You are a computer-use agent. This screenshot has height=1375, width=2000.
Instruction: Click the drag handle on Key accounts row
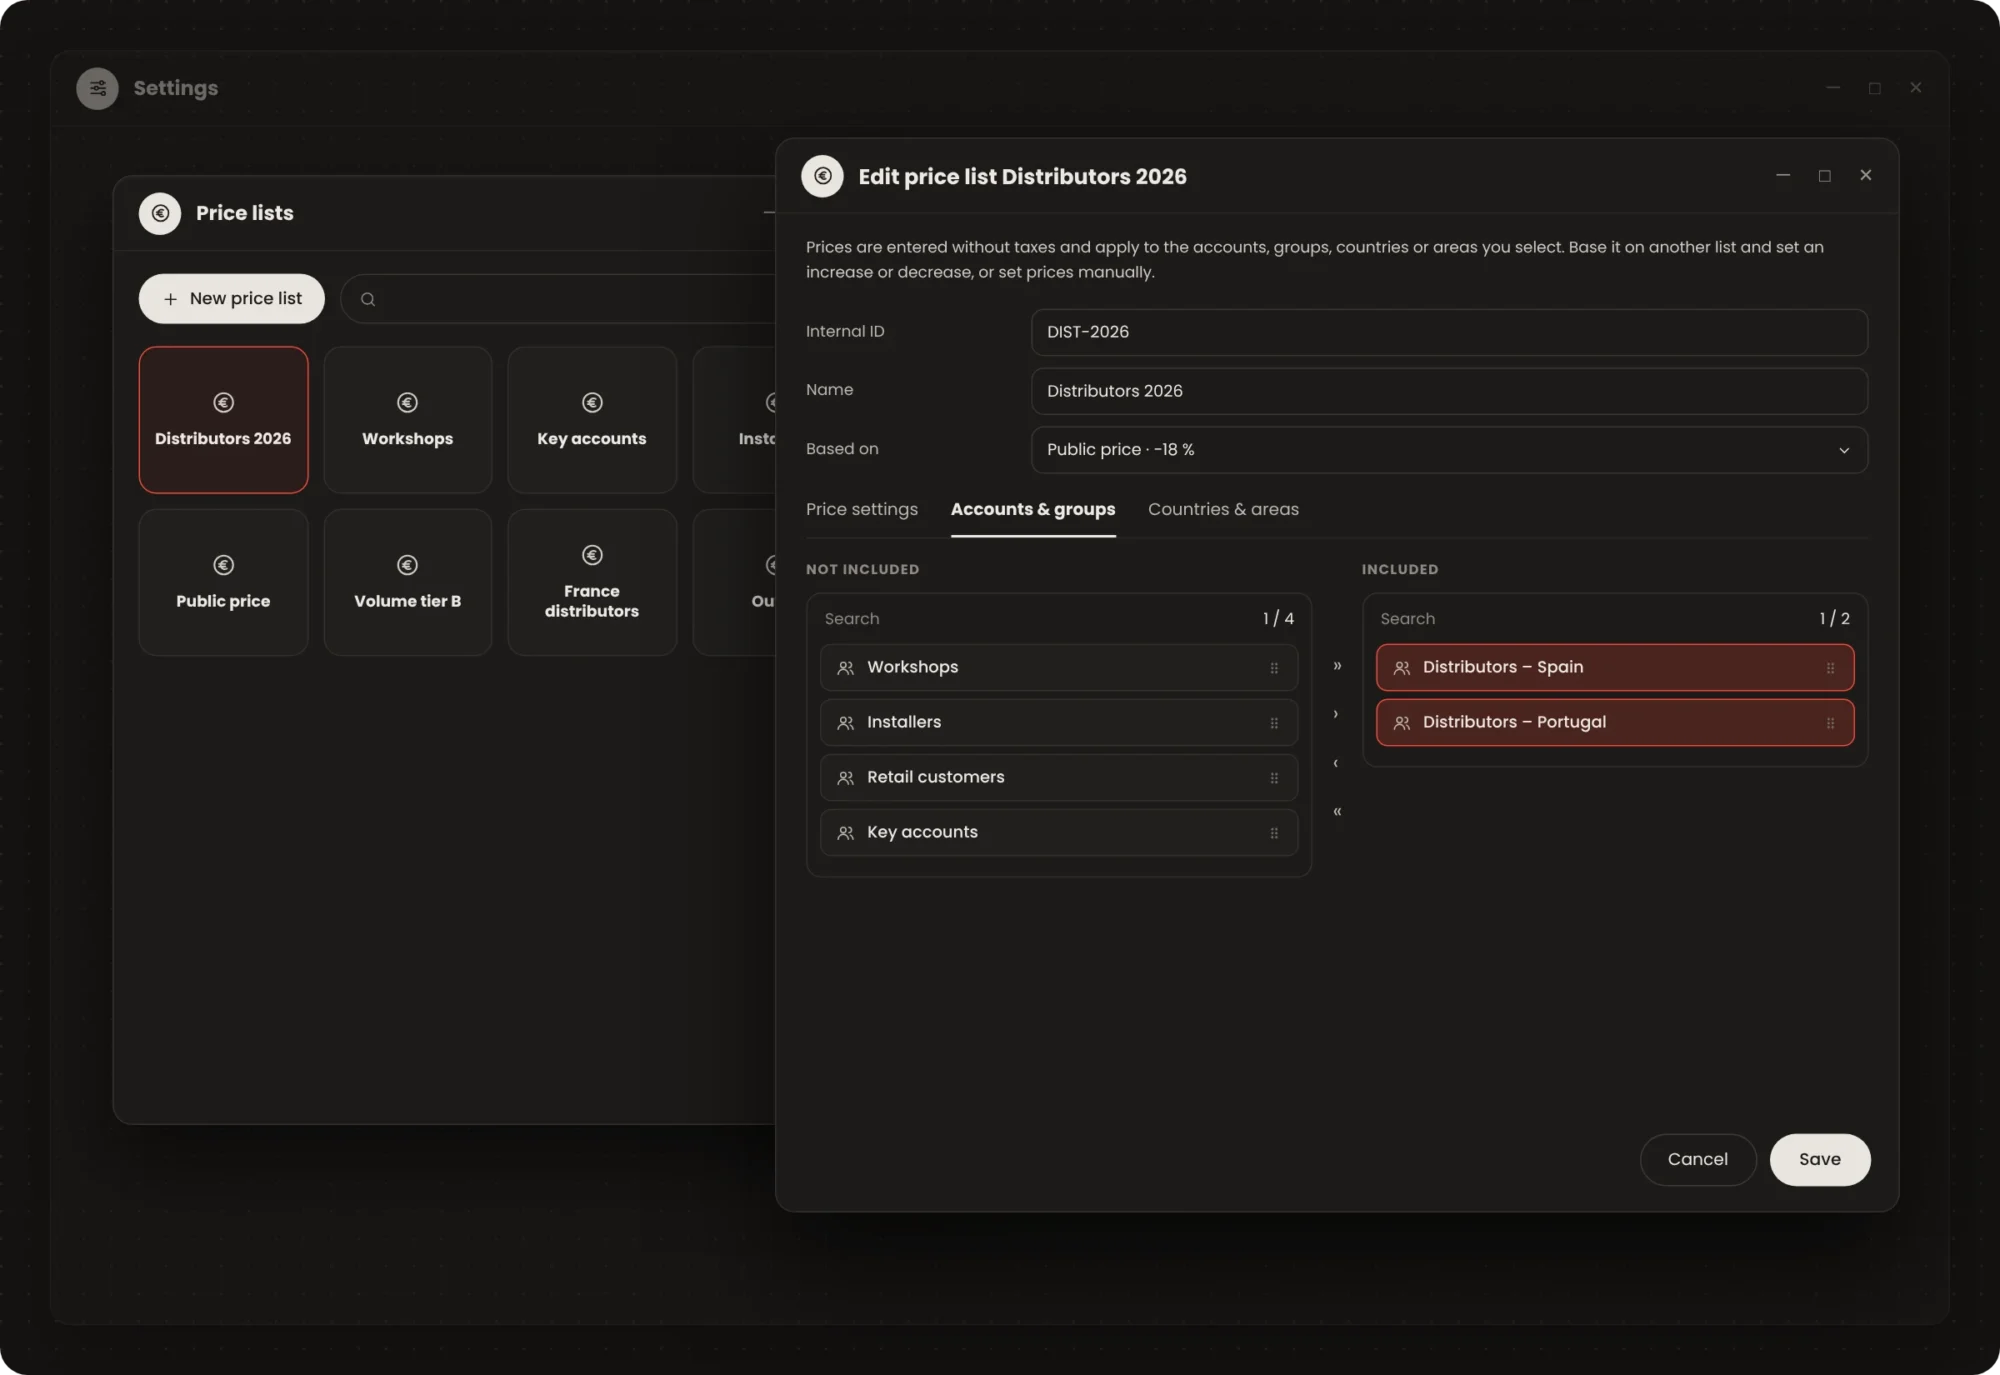click(x=1274, y=833)
